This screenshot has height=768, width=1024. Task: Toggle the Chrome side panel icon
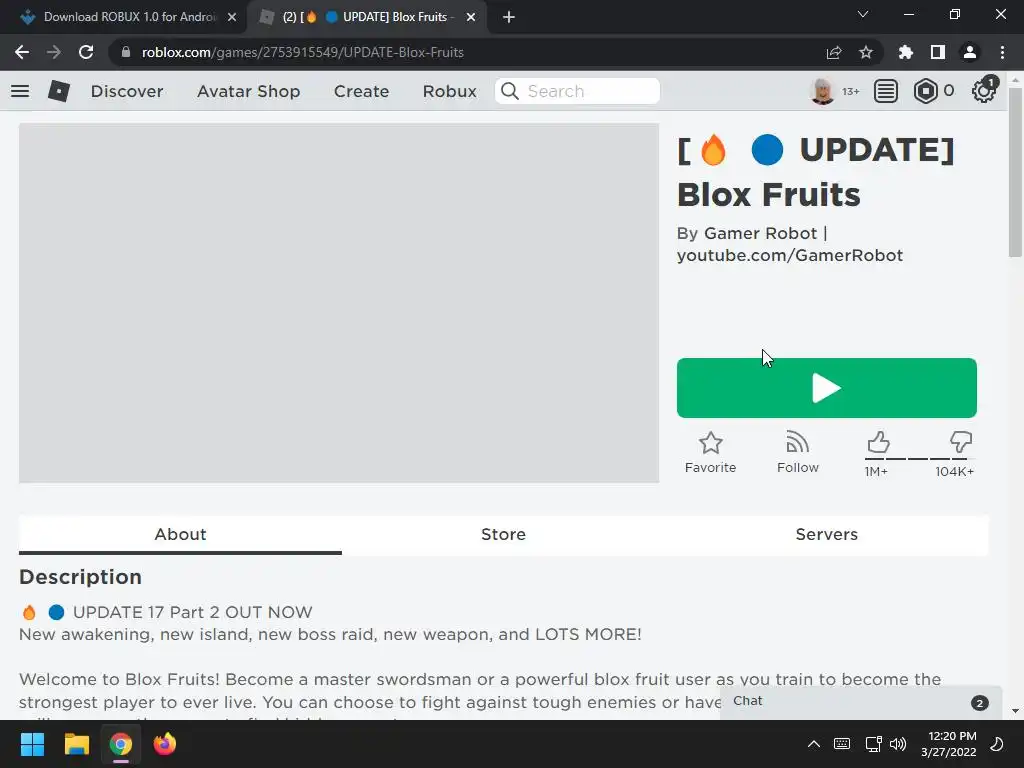tap(938, 52)
